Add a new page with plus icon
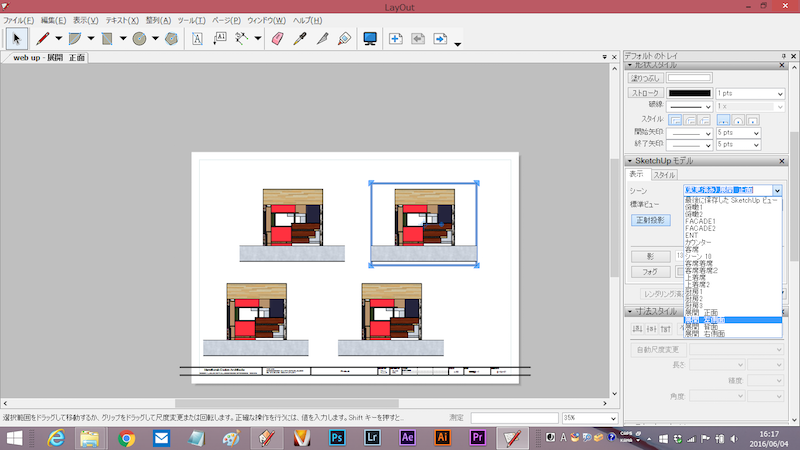This screenshot has width=800, height=450. point(395,39)
